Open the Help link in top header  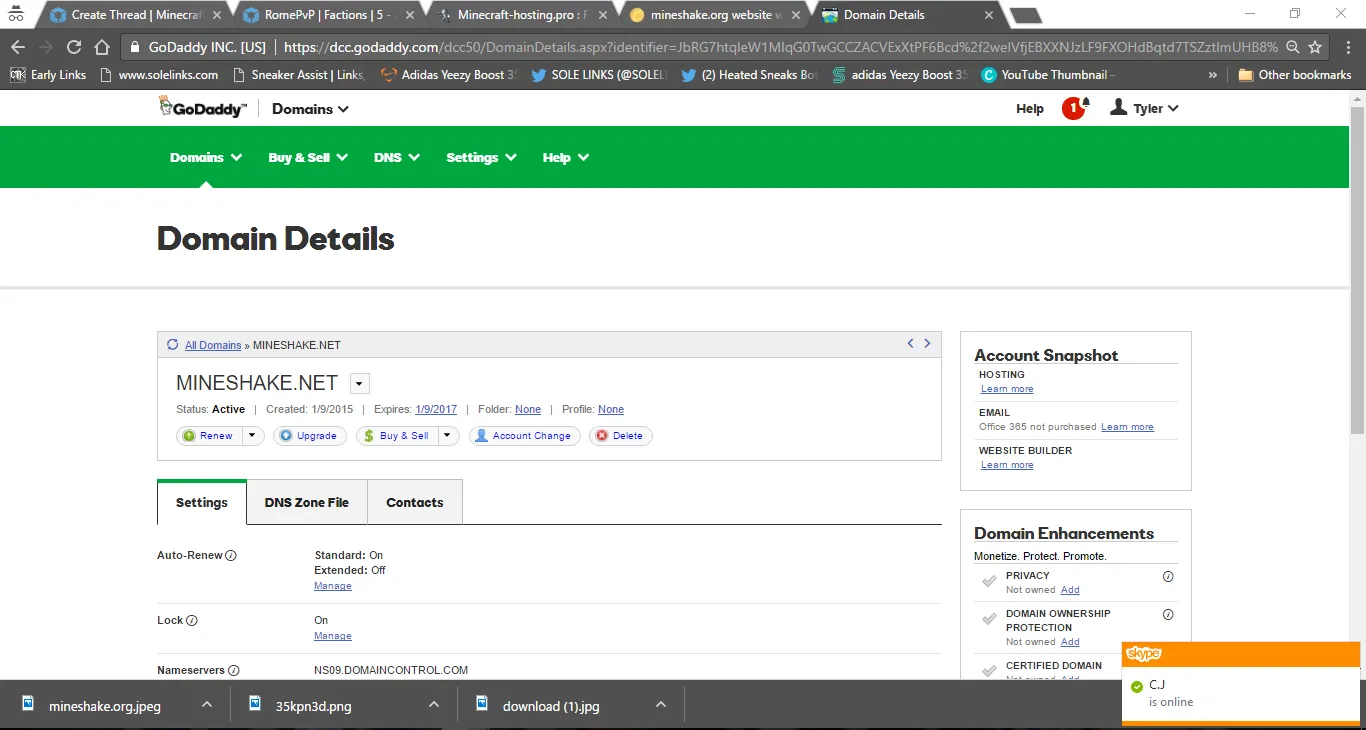(x=1030, y=109)
